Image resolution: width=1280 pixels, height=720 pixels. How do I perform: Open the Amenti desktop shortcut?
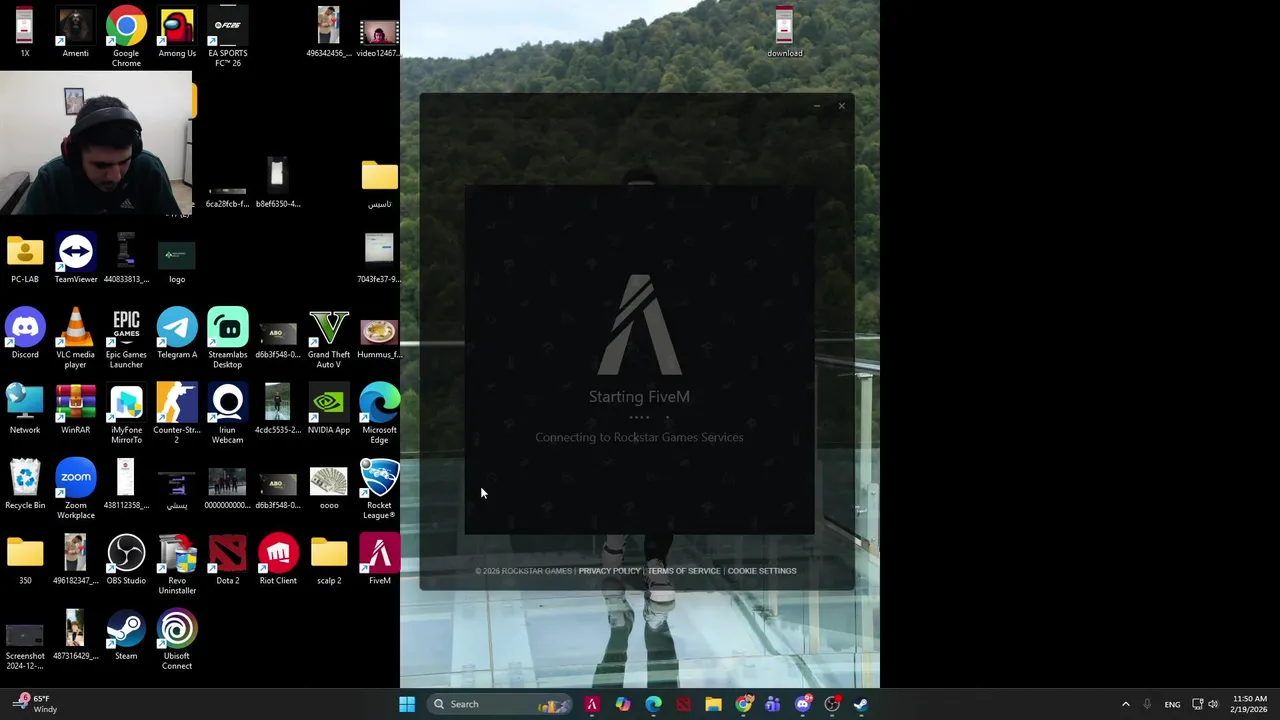pyautogui.click(x=75, y=32)
